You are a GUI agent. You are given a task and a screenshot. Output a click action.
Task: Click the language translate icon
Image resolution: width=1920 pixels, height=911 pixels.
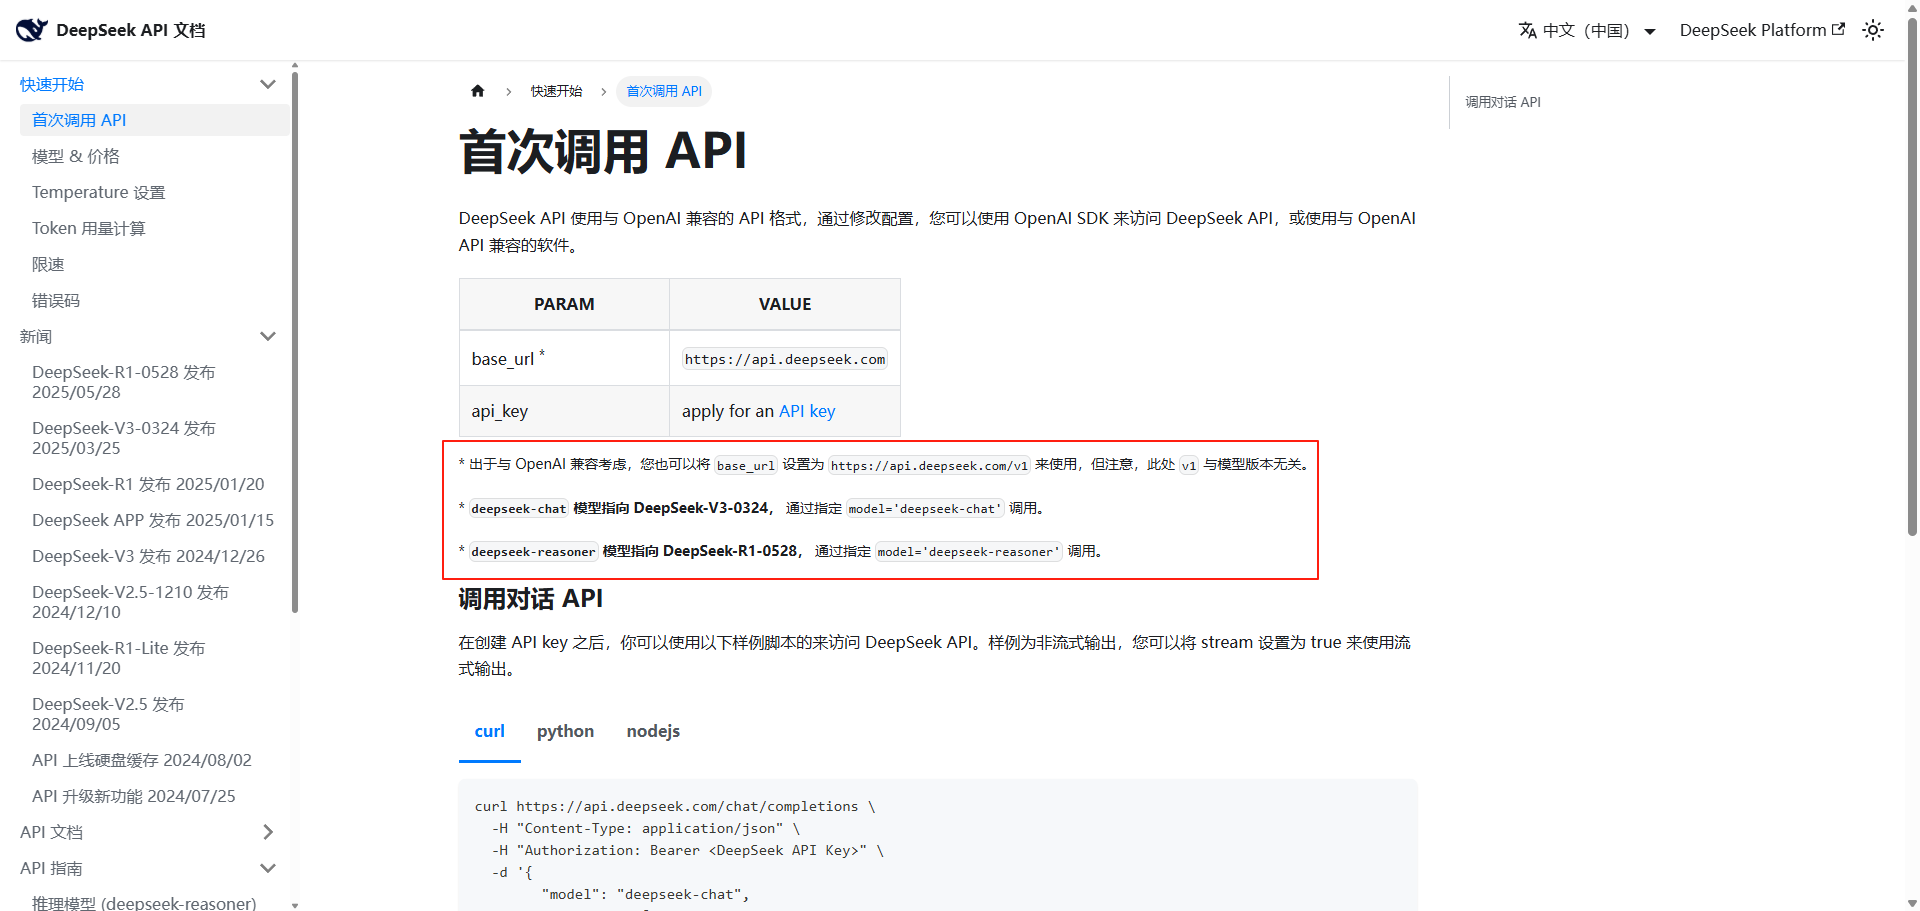pyautogui.click(x=1527, y=30)
